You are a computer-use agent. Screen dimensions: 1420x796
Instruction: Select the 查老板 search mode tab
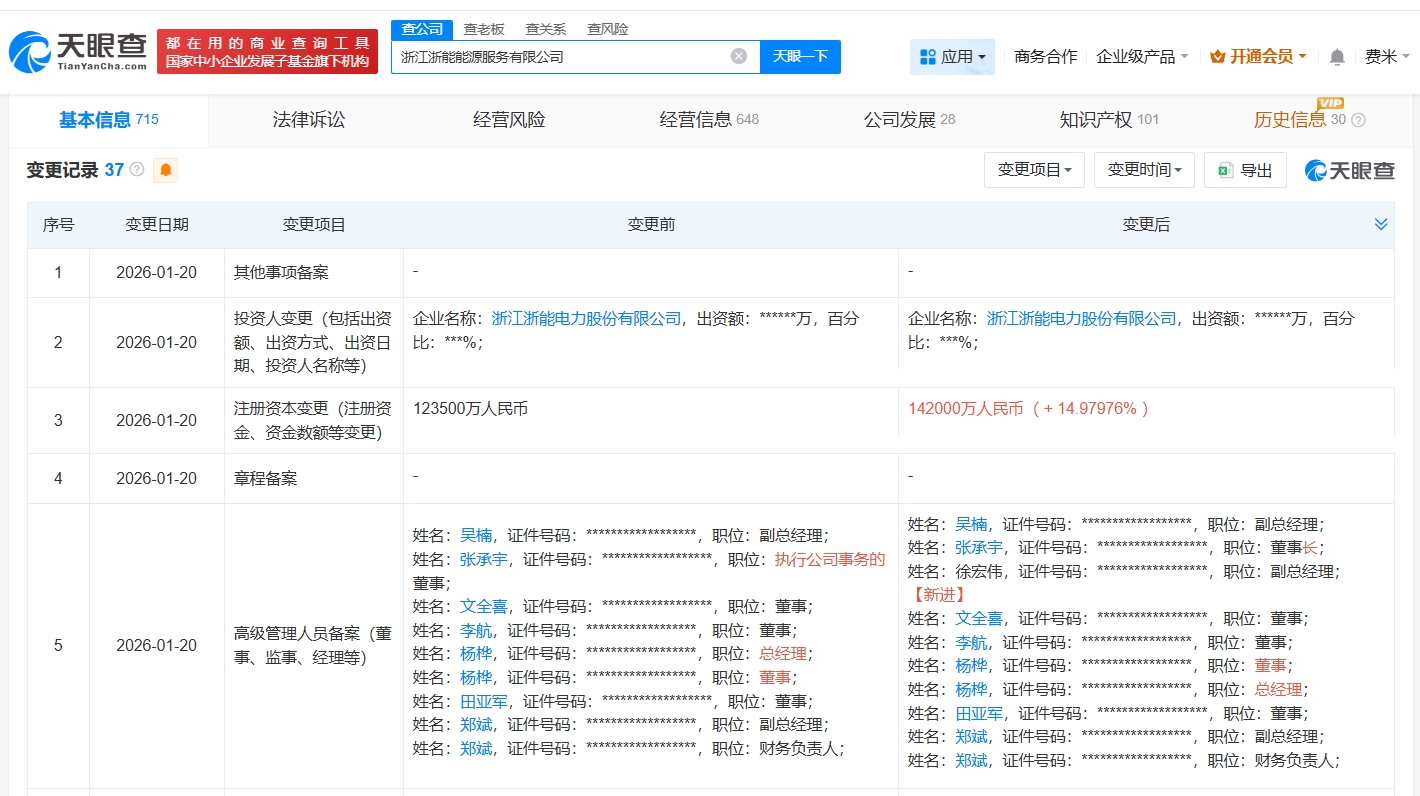(x=484, y=29)
